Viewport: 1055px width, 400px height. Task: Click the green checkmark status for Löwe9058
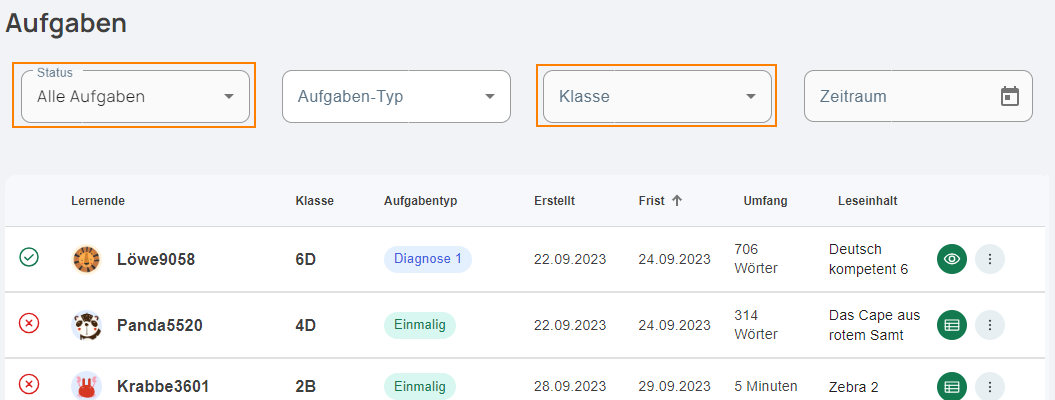[29, 257]
